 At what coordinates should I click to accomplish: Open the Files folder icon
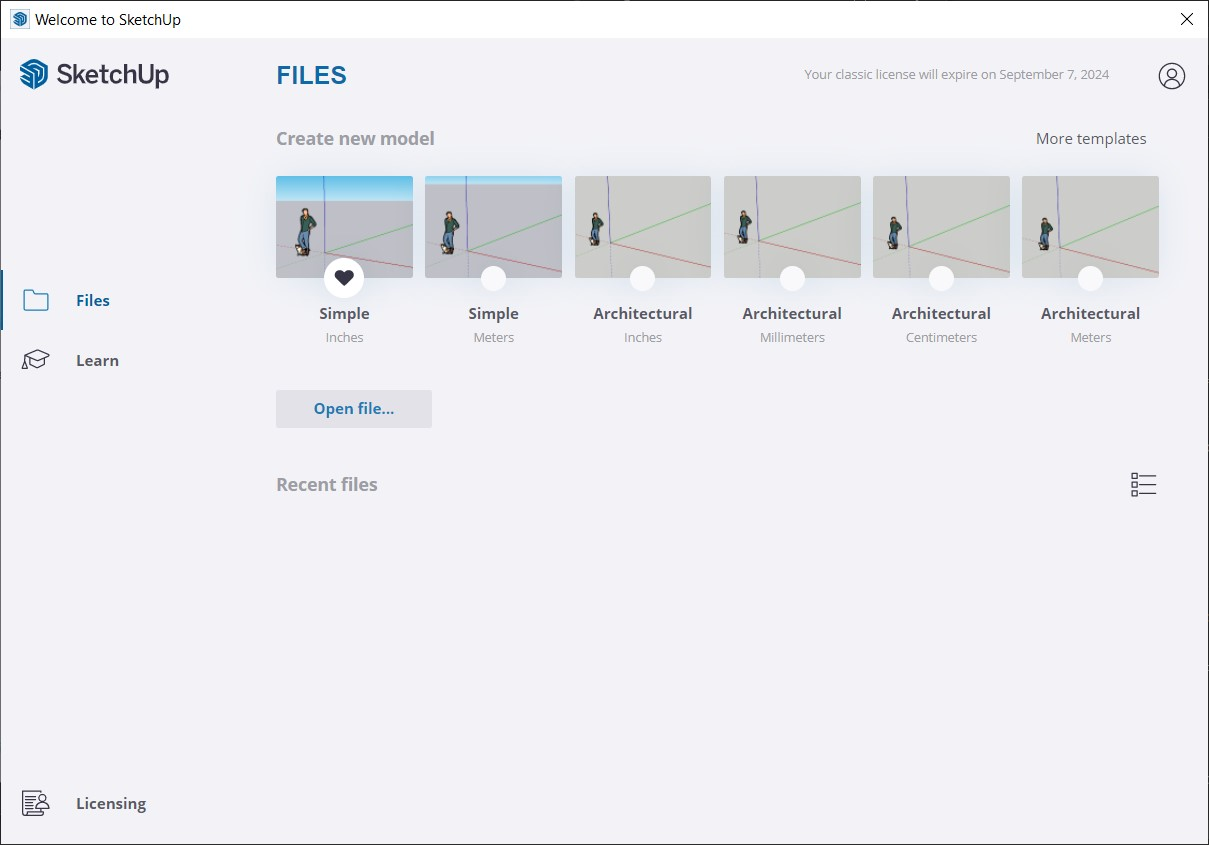pos(36,300)
